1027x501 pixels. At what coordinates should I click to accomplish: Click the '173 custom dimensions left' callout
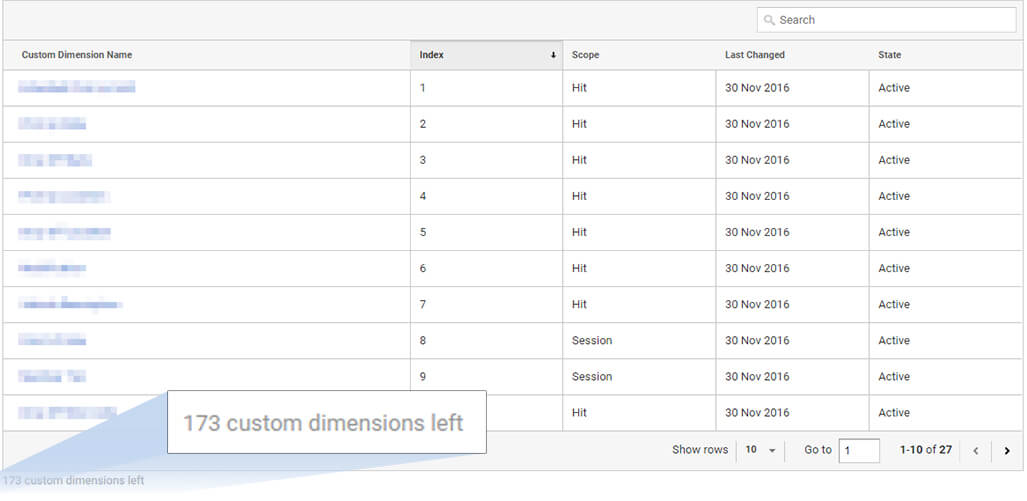[x=327, y=422]
